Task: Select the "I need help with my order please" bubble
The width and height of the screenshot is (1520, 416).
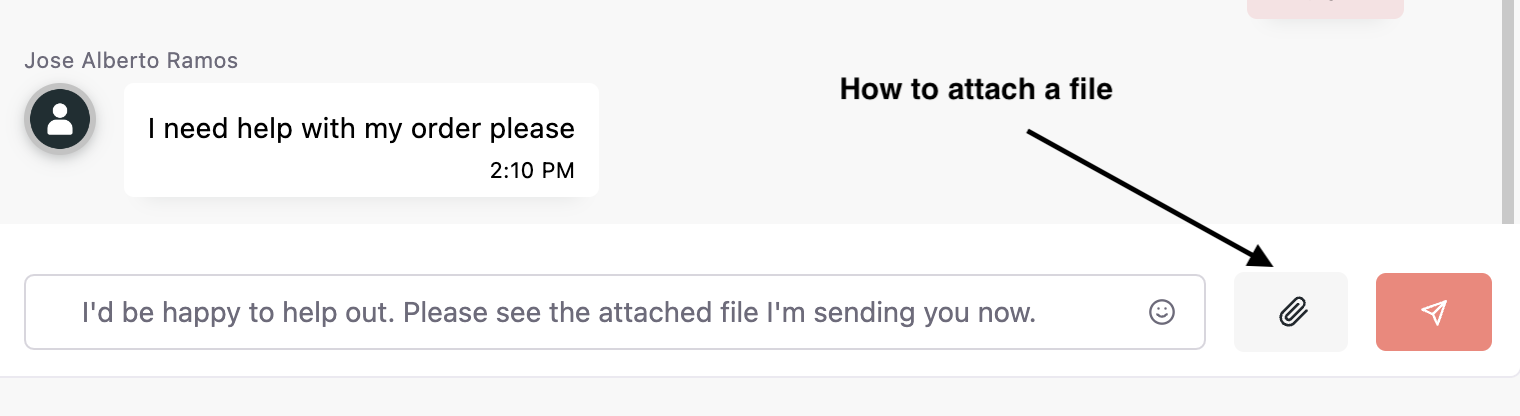Action: 361,140
